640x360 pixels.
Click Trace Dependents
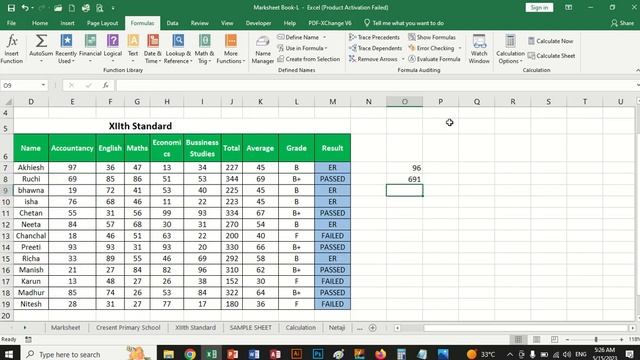[376, 48]
